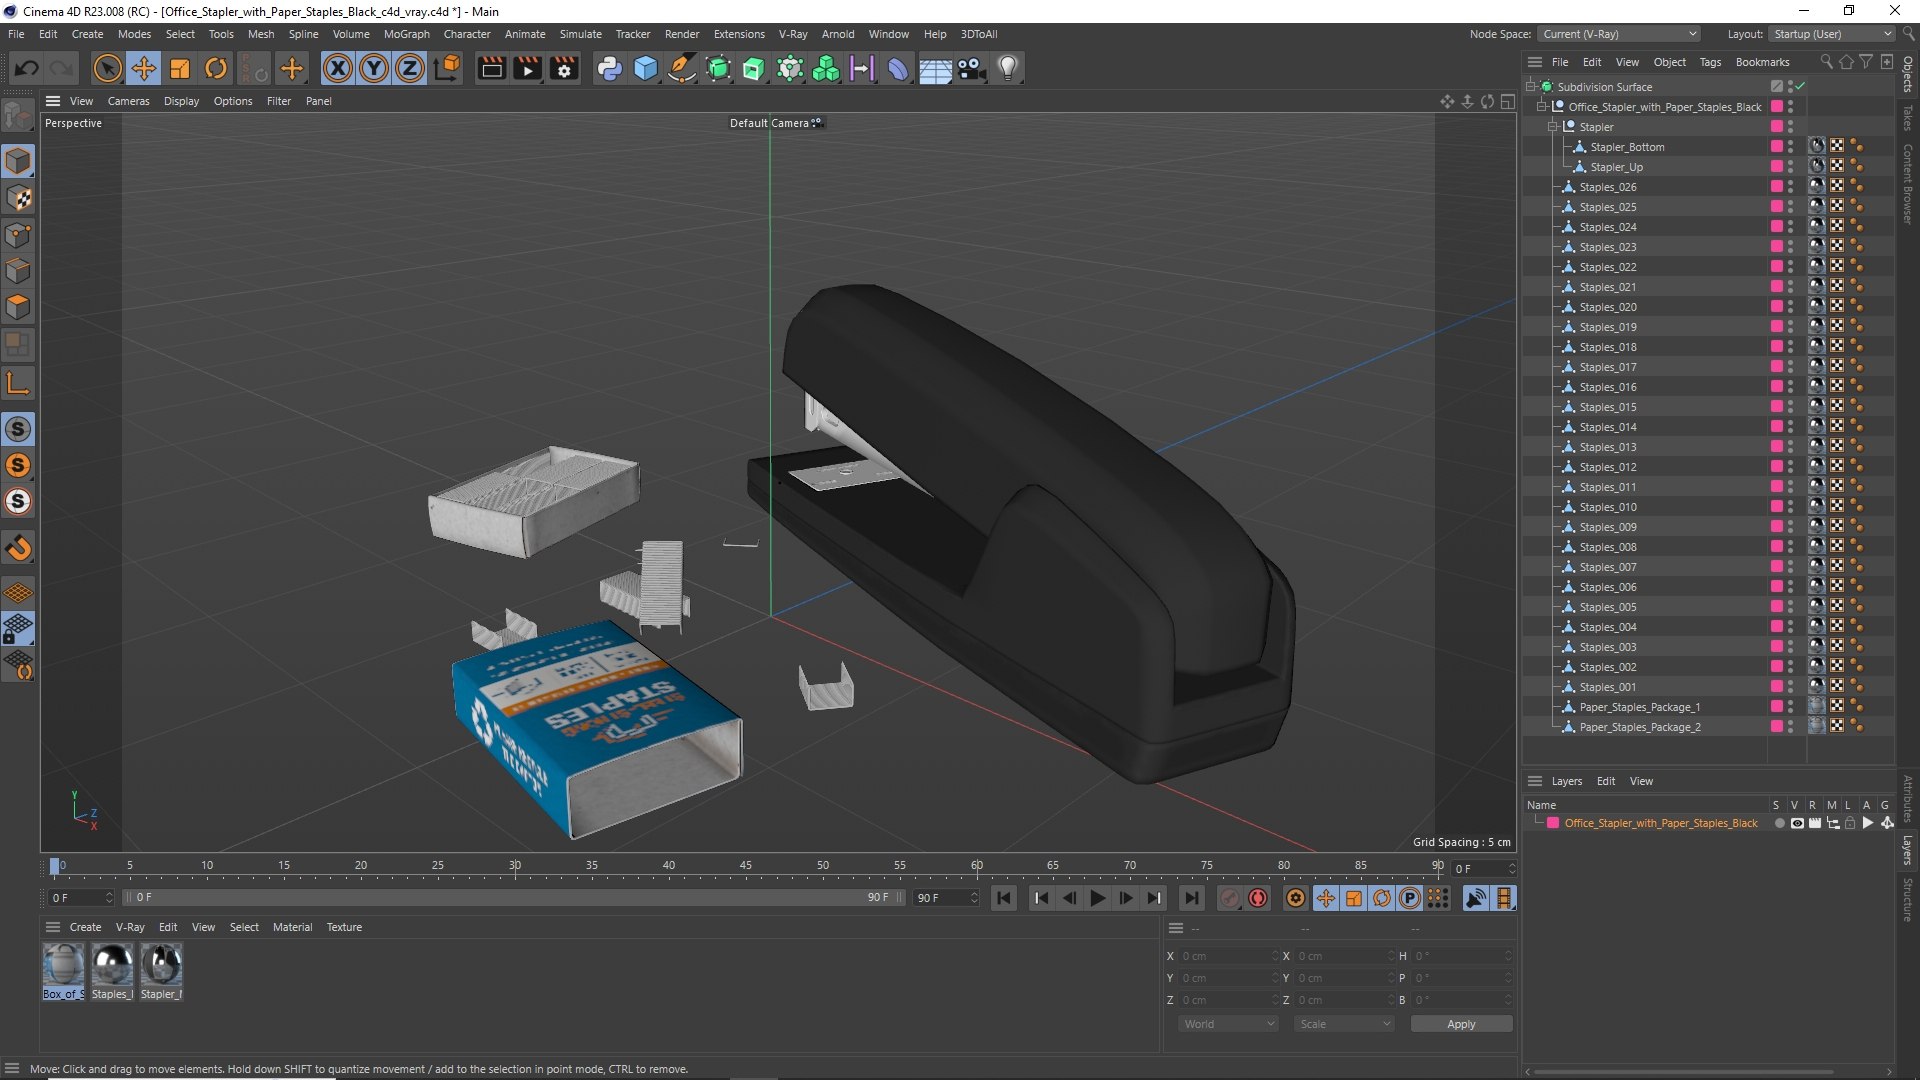1920x1080 pixels.
Task: Click the Python script icon
Action: click(609, 68)
